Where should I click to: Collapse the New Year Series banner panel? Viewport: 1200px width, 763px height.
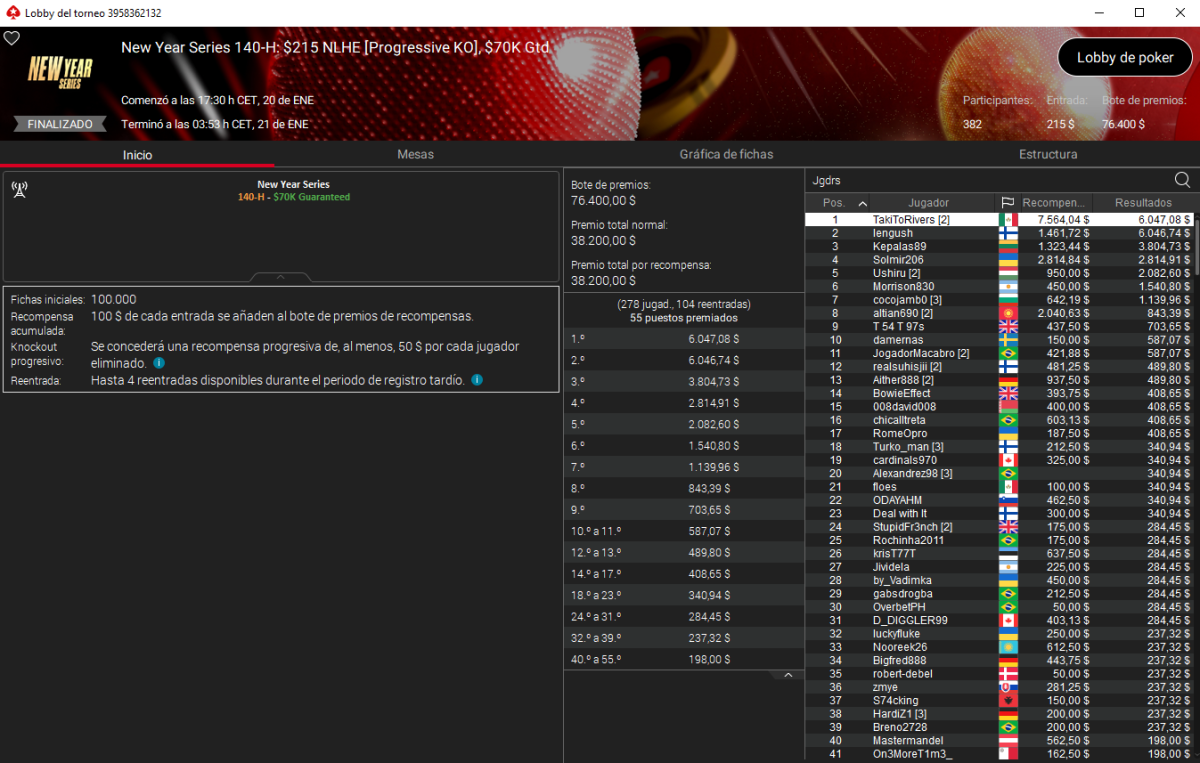click(280, 277)
